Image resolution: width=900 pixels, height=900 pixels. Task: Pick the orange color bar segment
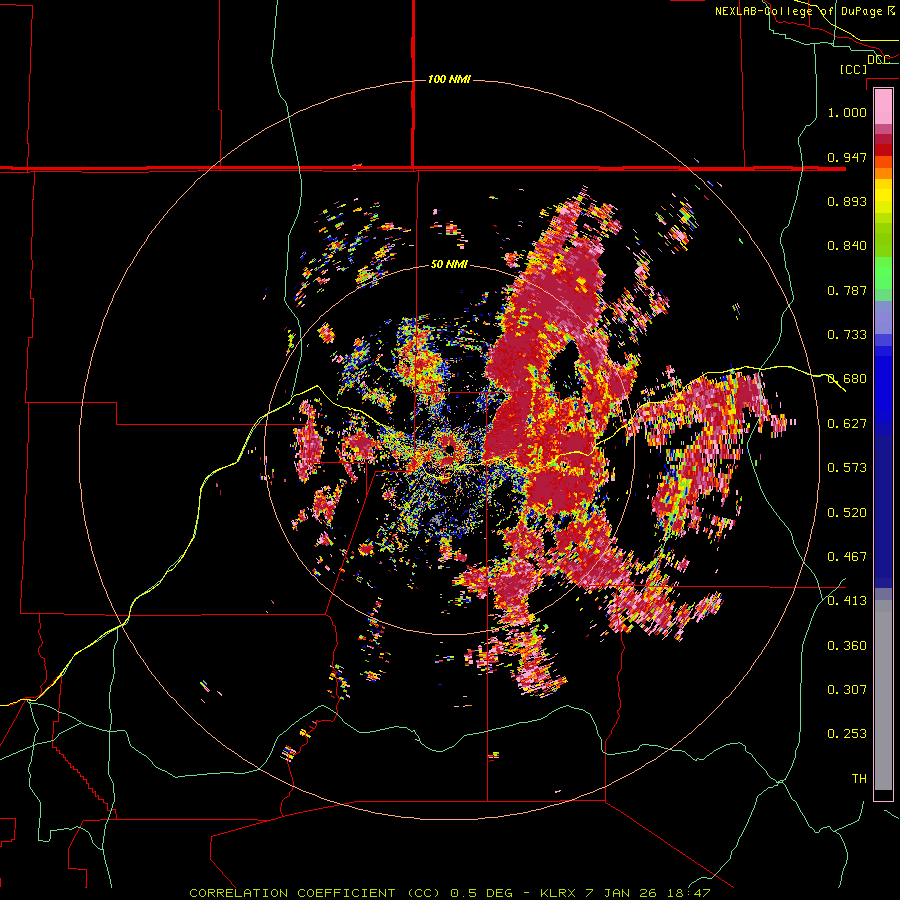tap(883, 172)
